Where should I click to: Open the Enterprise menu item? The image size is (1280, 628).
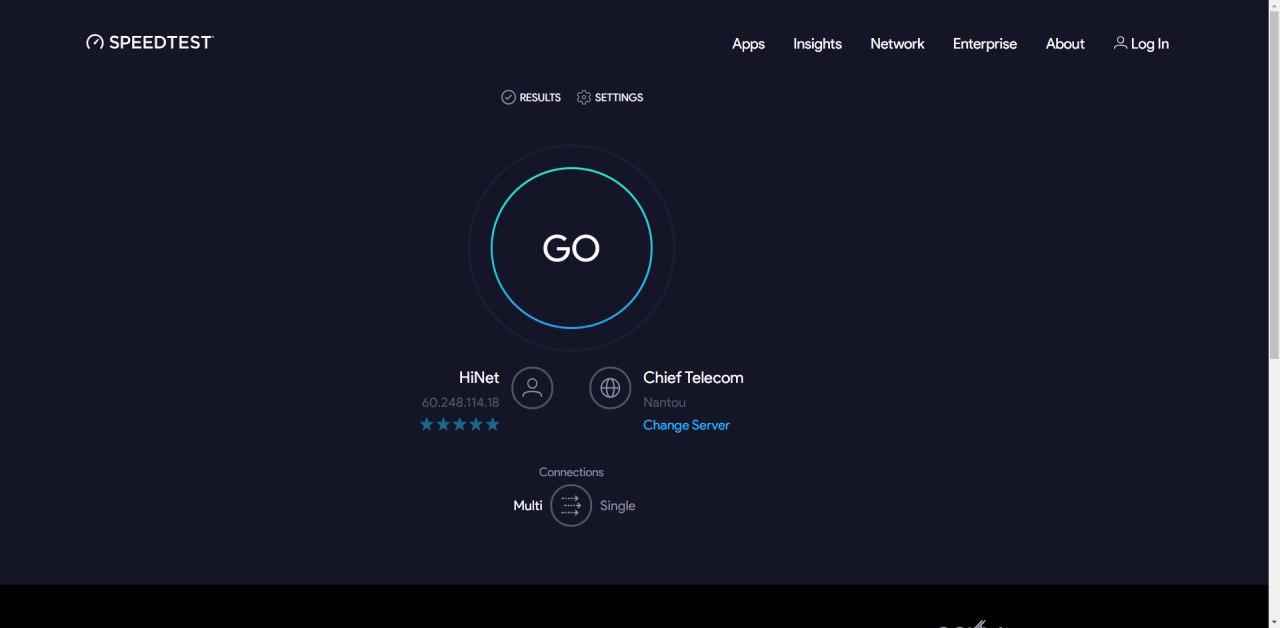(984, 44)
